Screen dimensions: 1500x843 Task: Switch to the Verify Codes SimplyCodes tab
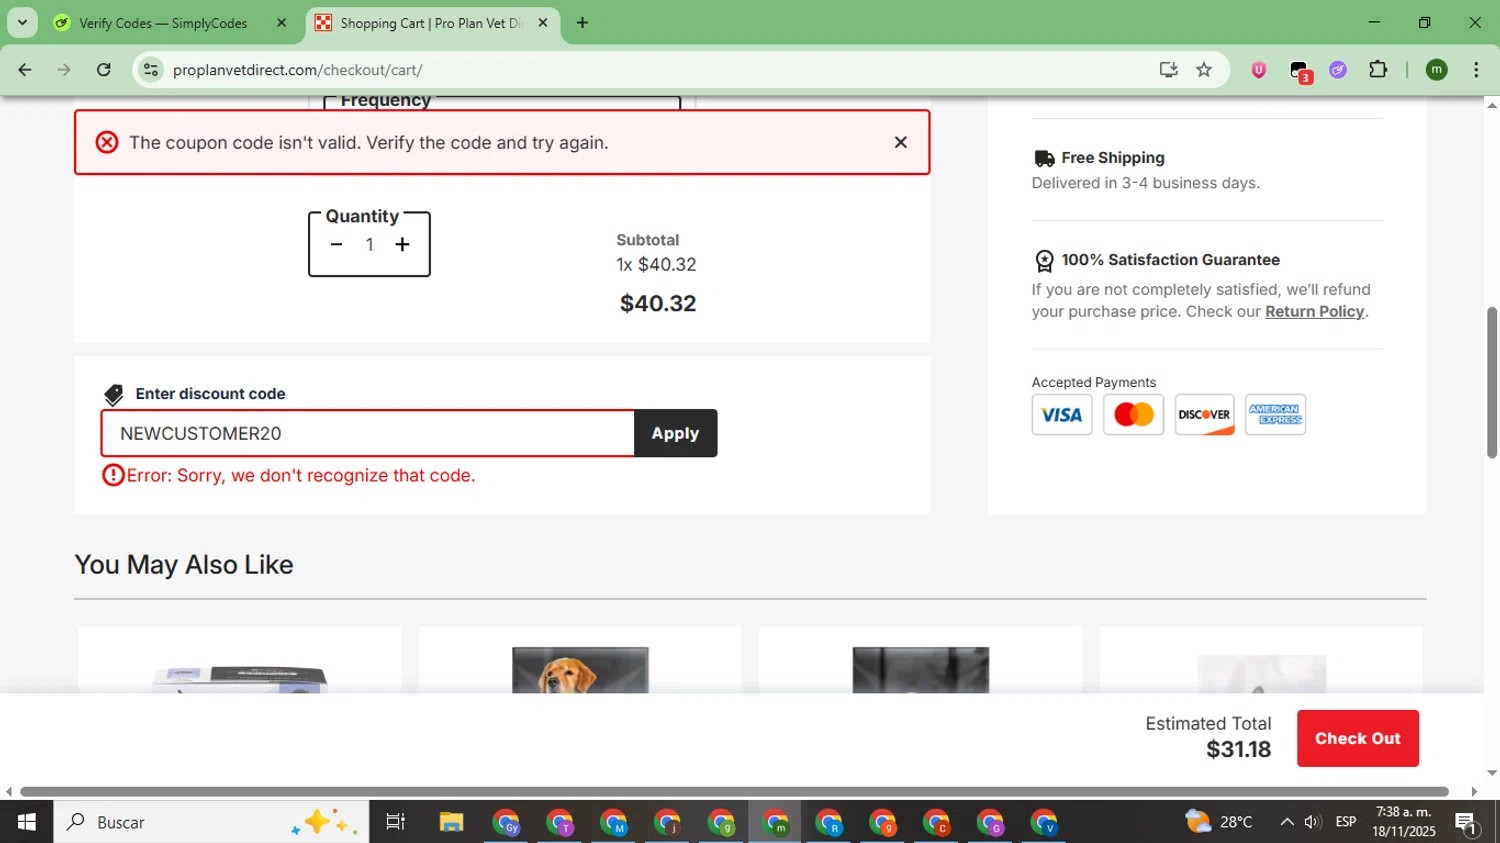tap(163, 23)
